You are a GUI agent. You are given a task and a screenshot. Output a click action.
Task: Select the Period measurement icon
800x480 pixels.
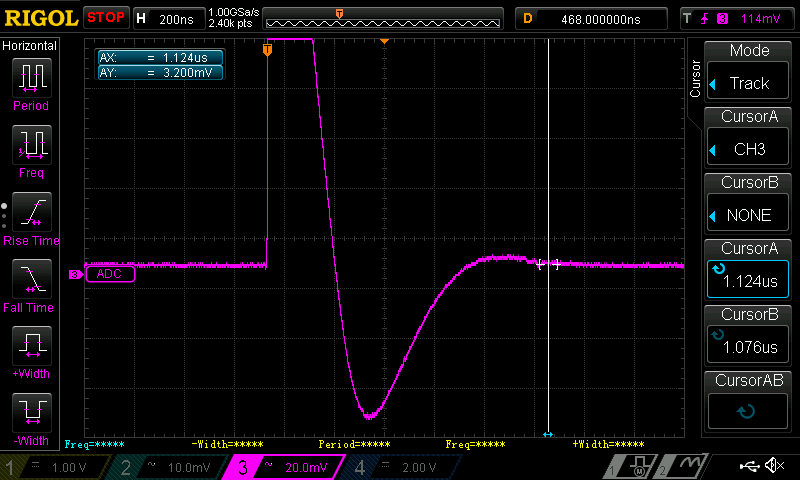(30, 80)
